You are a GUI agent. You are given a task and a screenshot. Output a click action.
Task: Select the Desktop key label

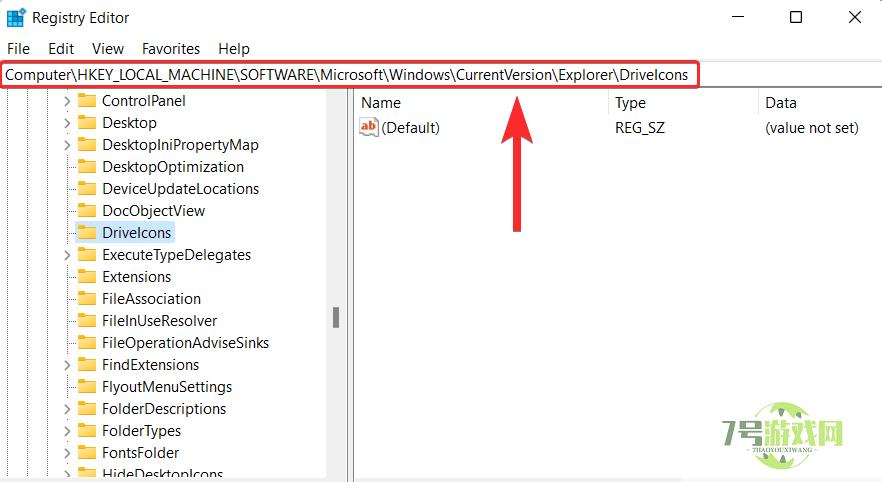click(x=129, y=123)
